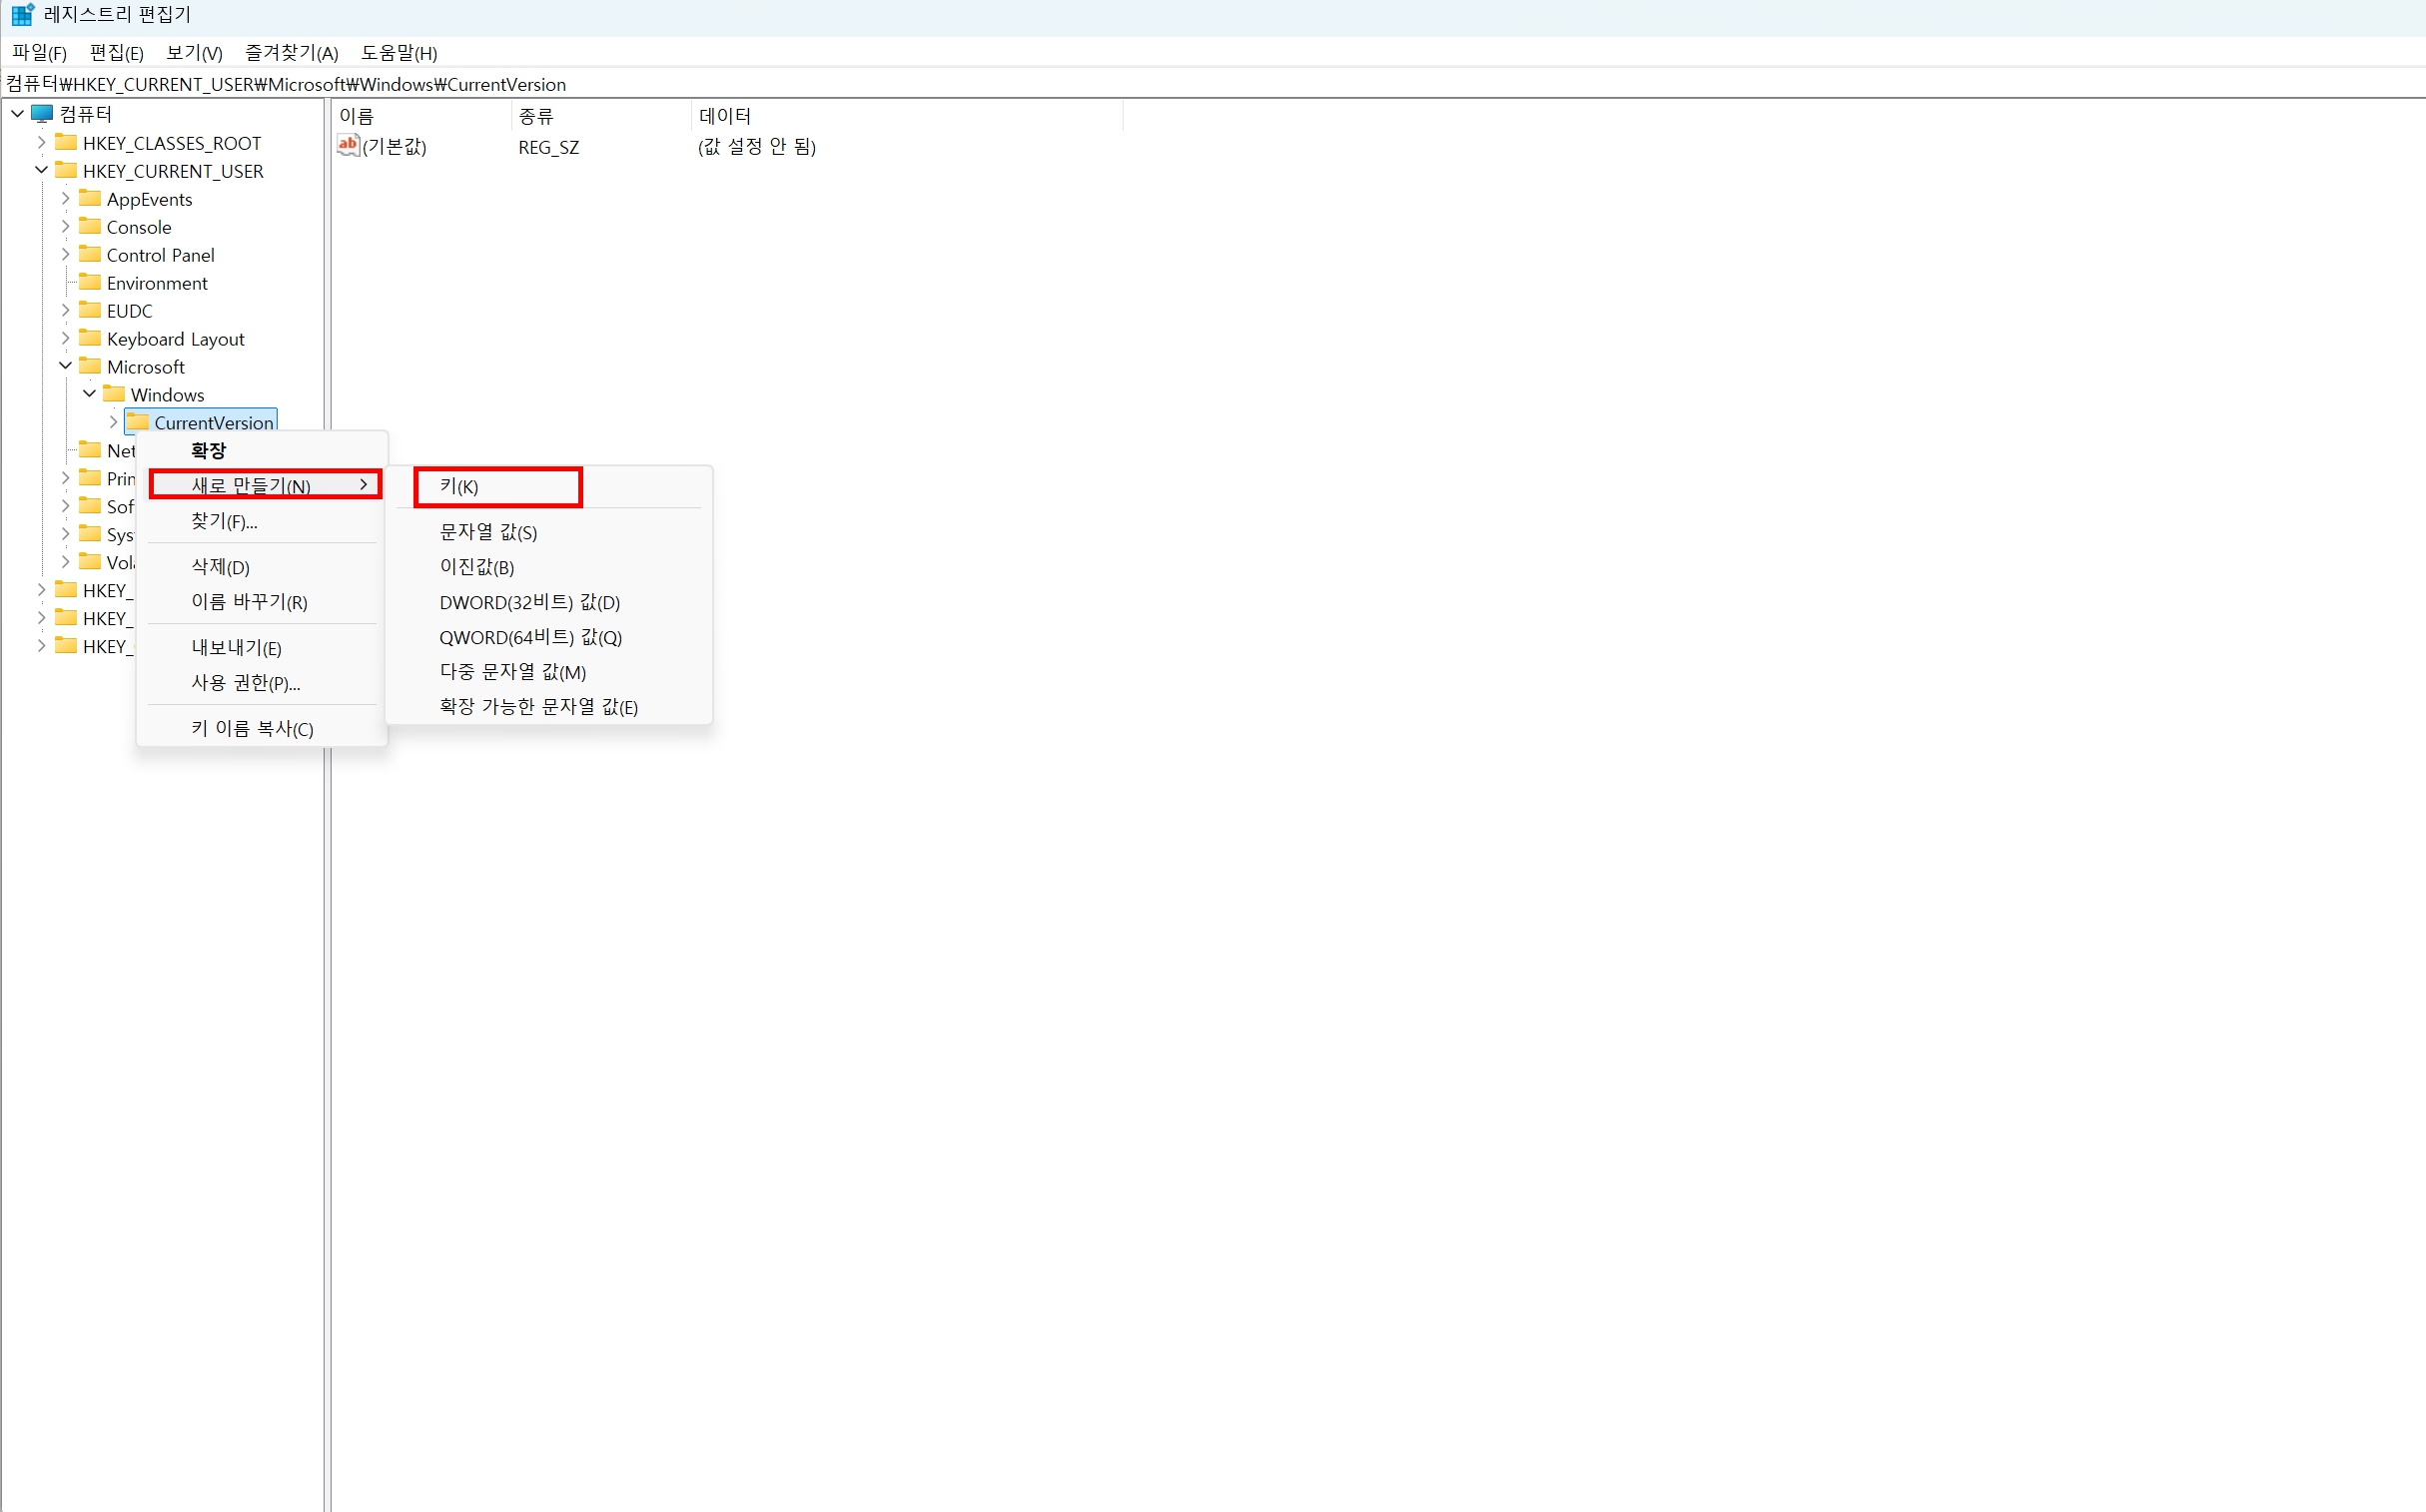Select DWORD(32비트) 값(D) menu entry

(x=529, y=602)
